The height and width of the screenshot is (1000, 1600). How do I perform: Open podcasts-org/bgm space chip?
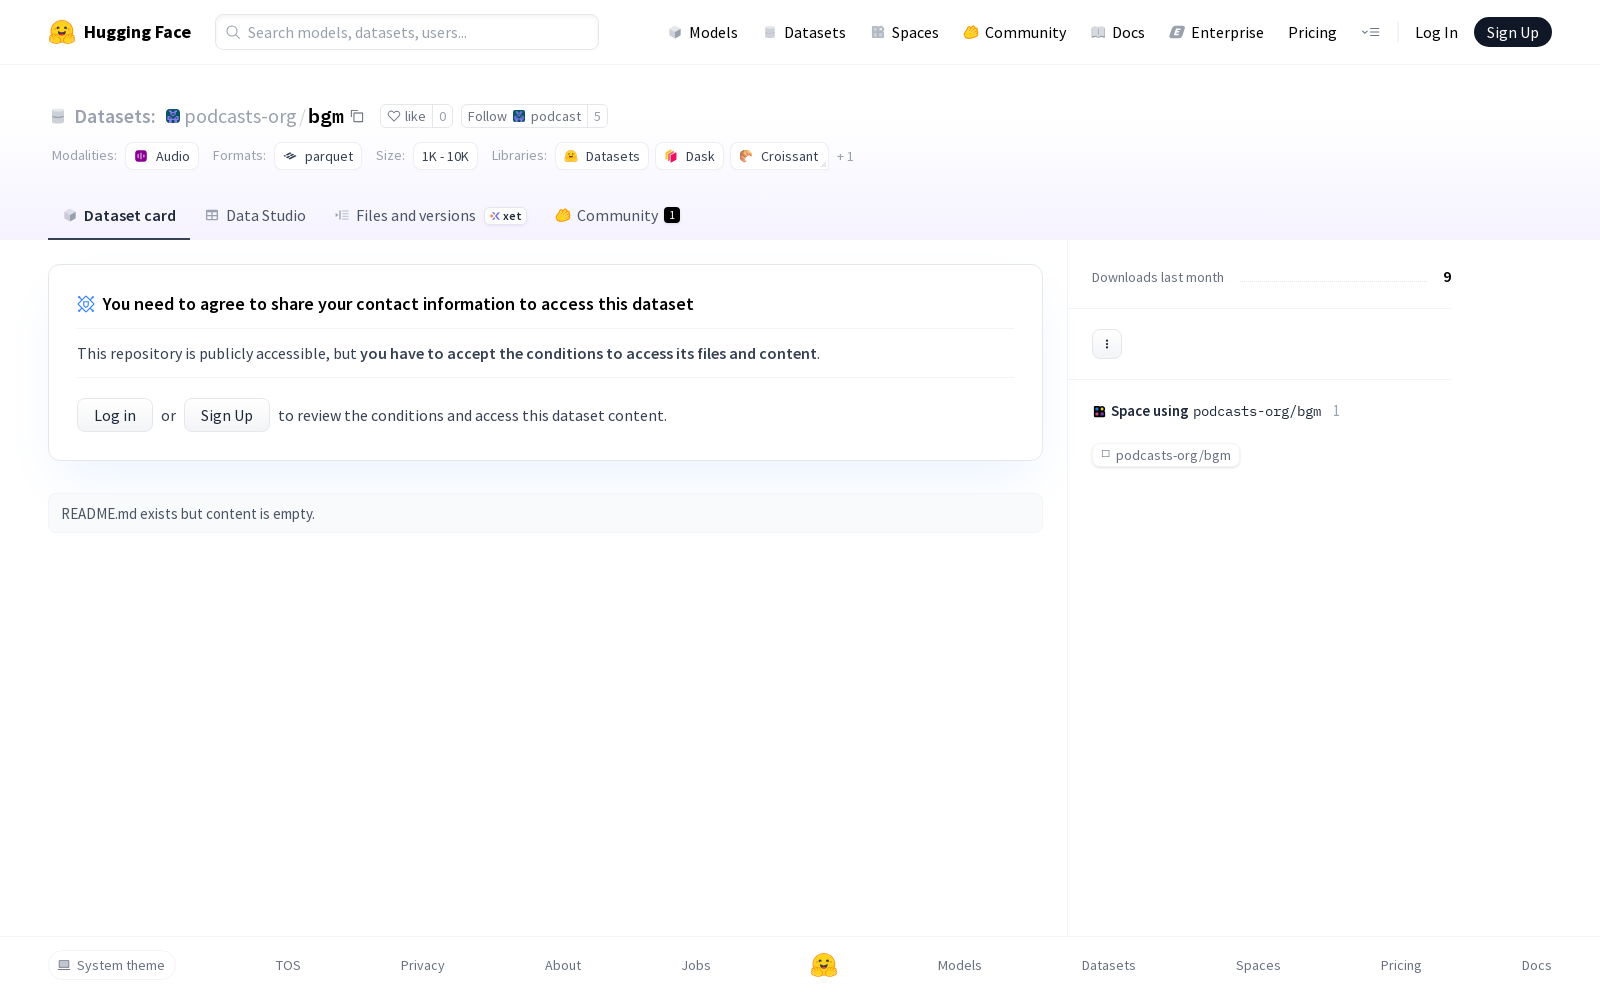(x=1166, y=455)
